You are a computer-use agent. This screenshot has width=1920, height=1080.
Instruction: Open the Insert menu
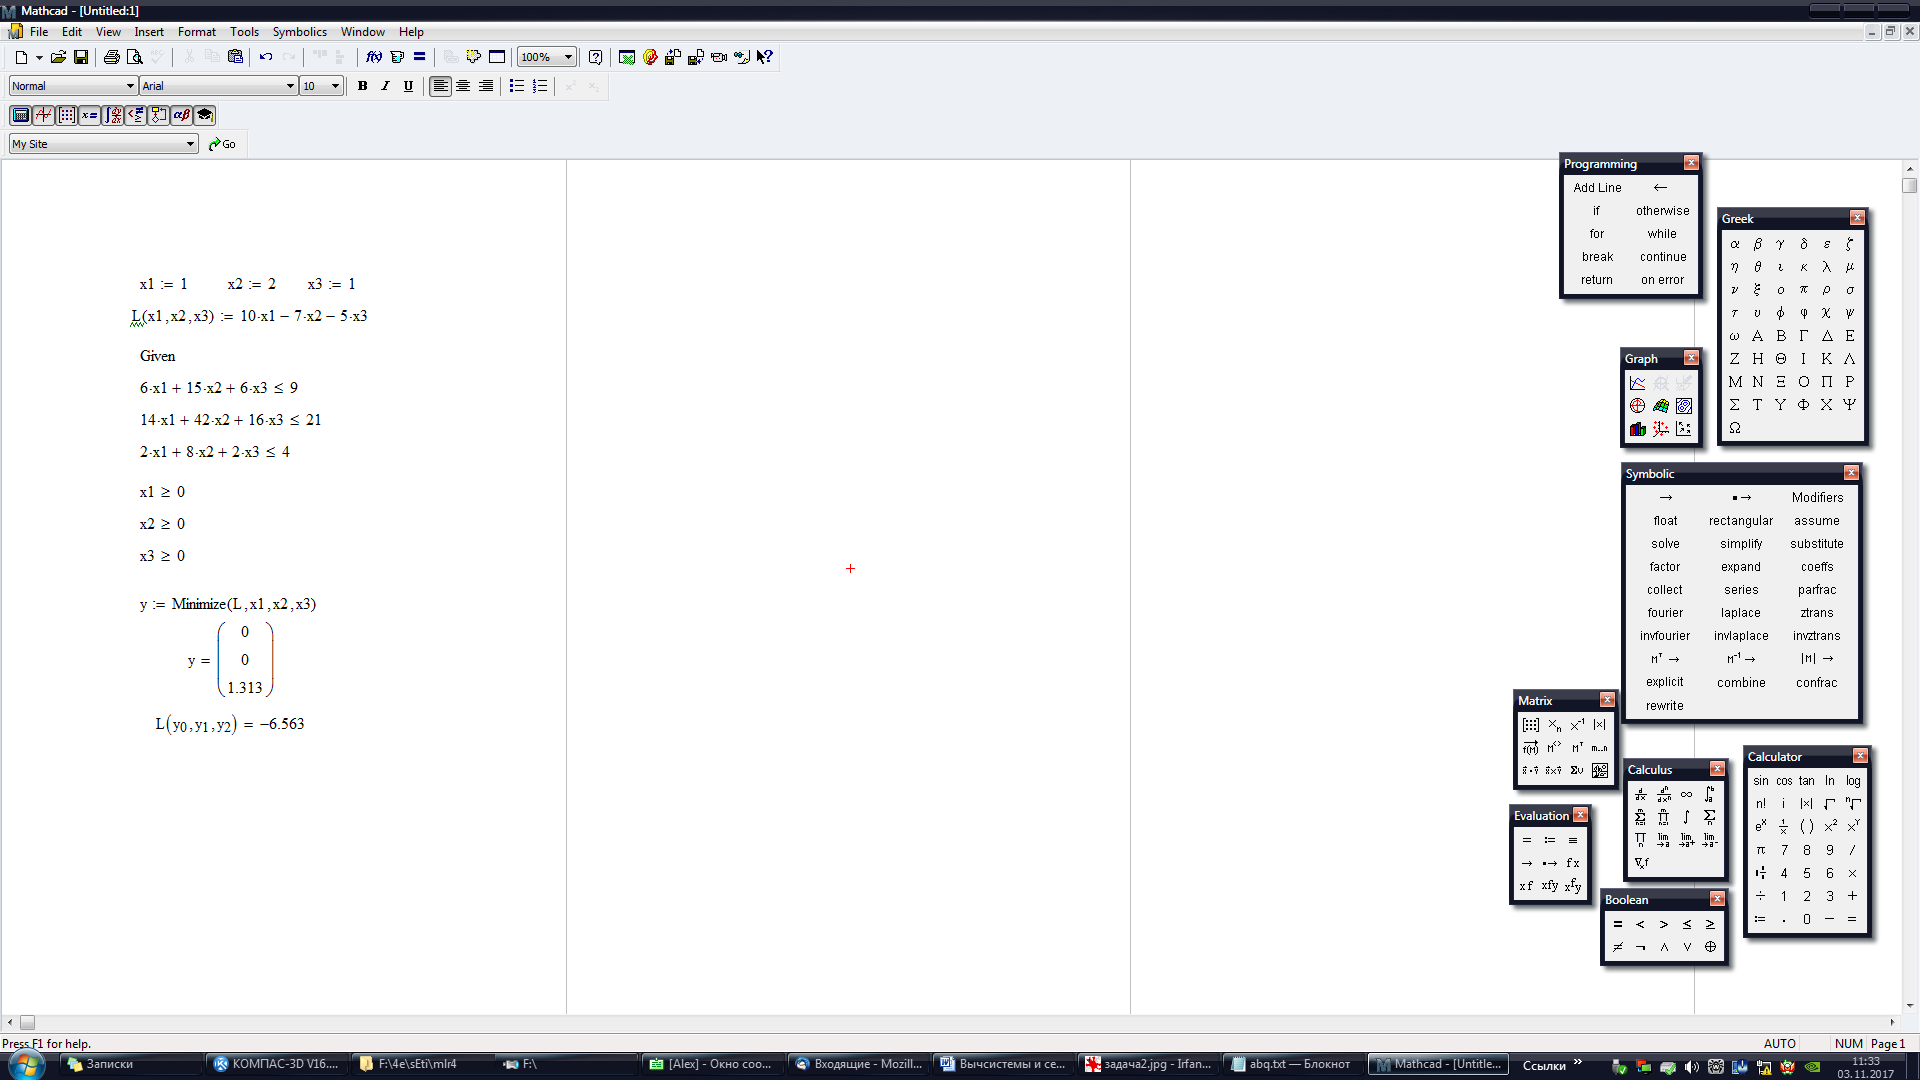point(149,32)
